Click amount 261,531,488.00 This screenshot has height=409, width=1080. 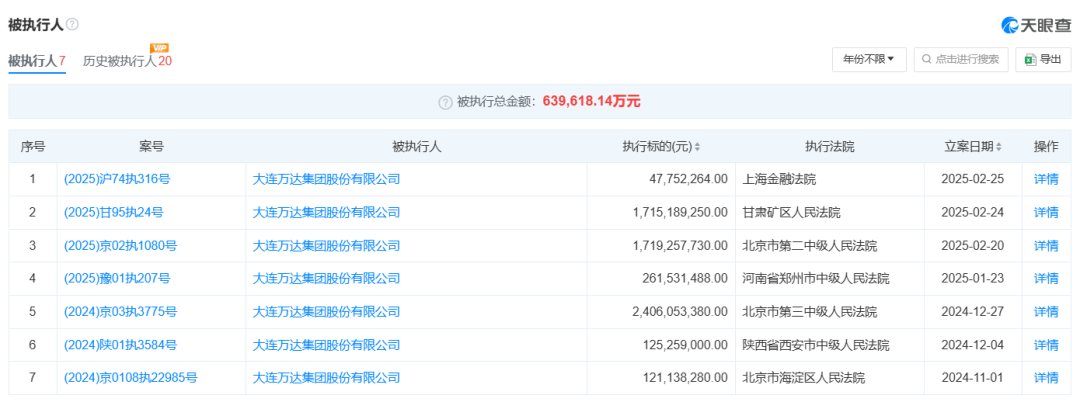click(685, 278)
